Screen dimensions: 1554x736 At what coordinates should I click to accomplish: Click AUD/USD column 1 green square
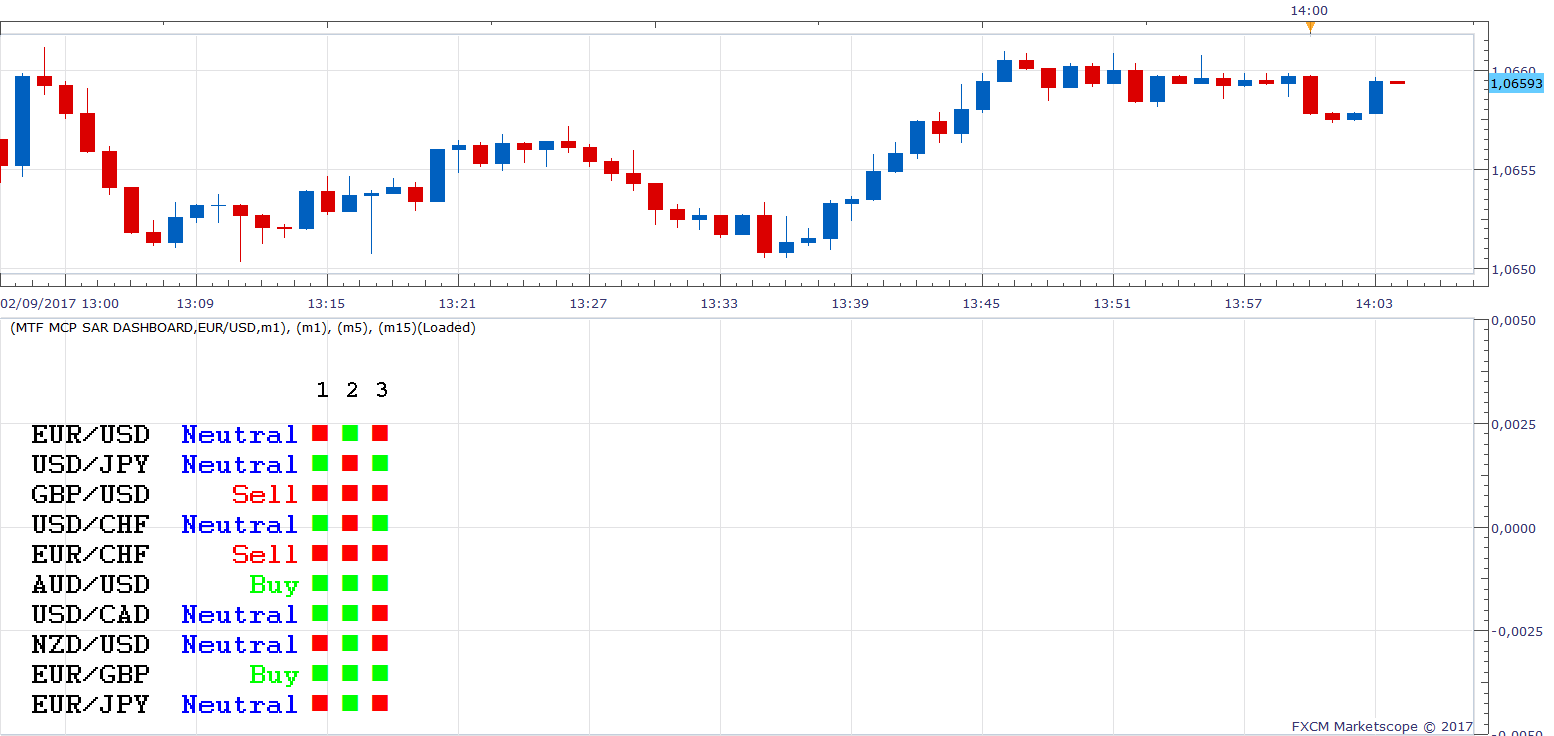click(x=320, y=583)
